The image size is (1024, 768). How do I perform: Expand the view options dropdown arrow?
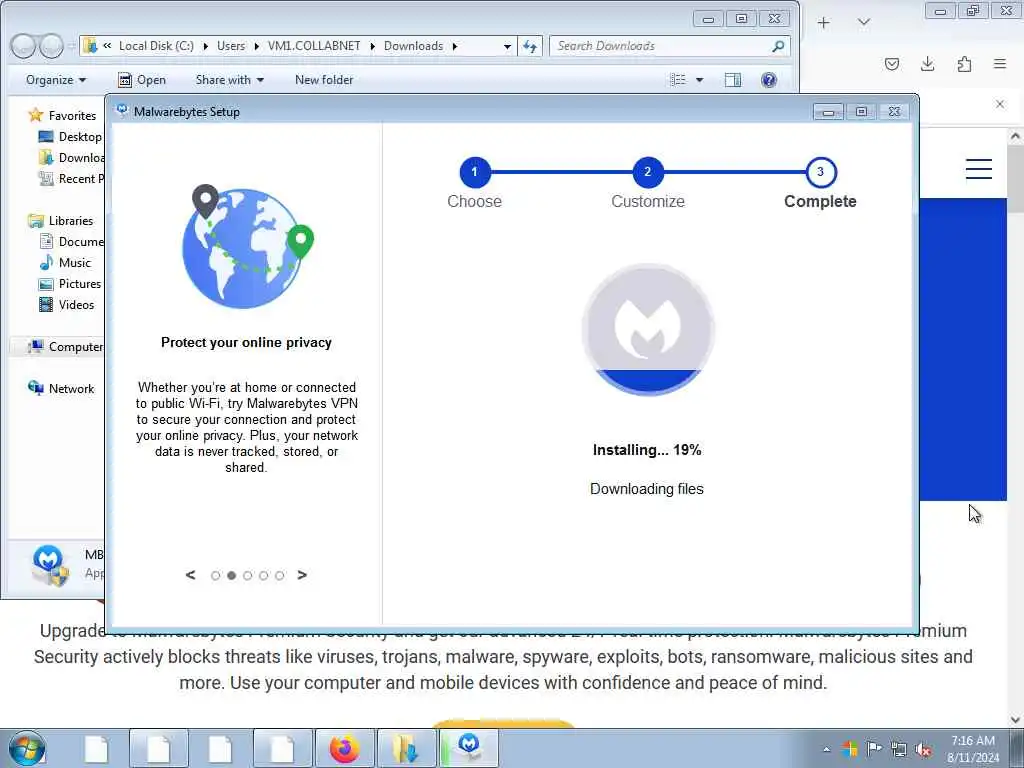click(699, 80)
